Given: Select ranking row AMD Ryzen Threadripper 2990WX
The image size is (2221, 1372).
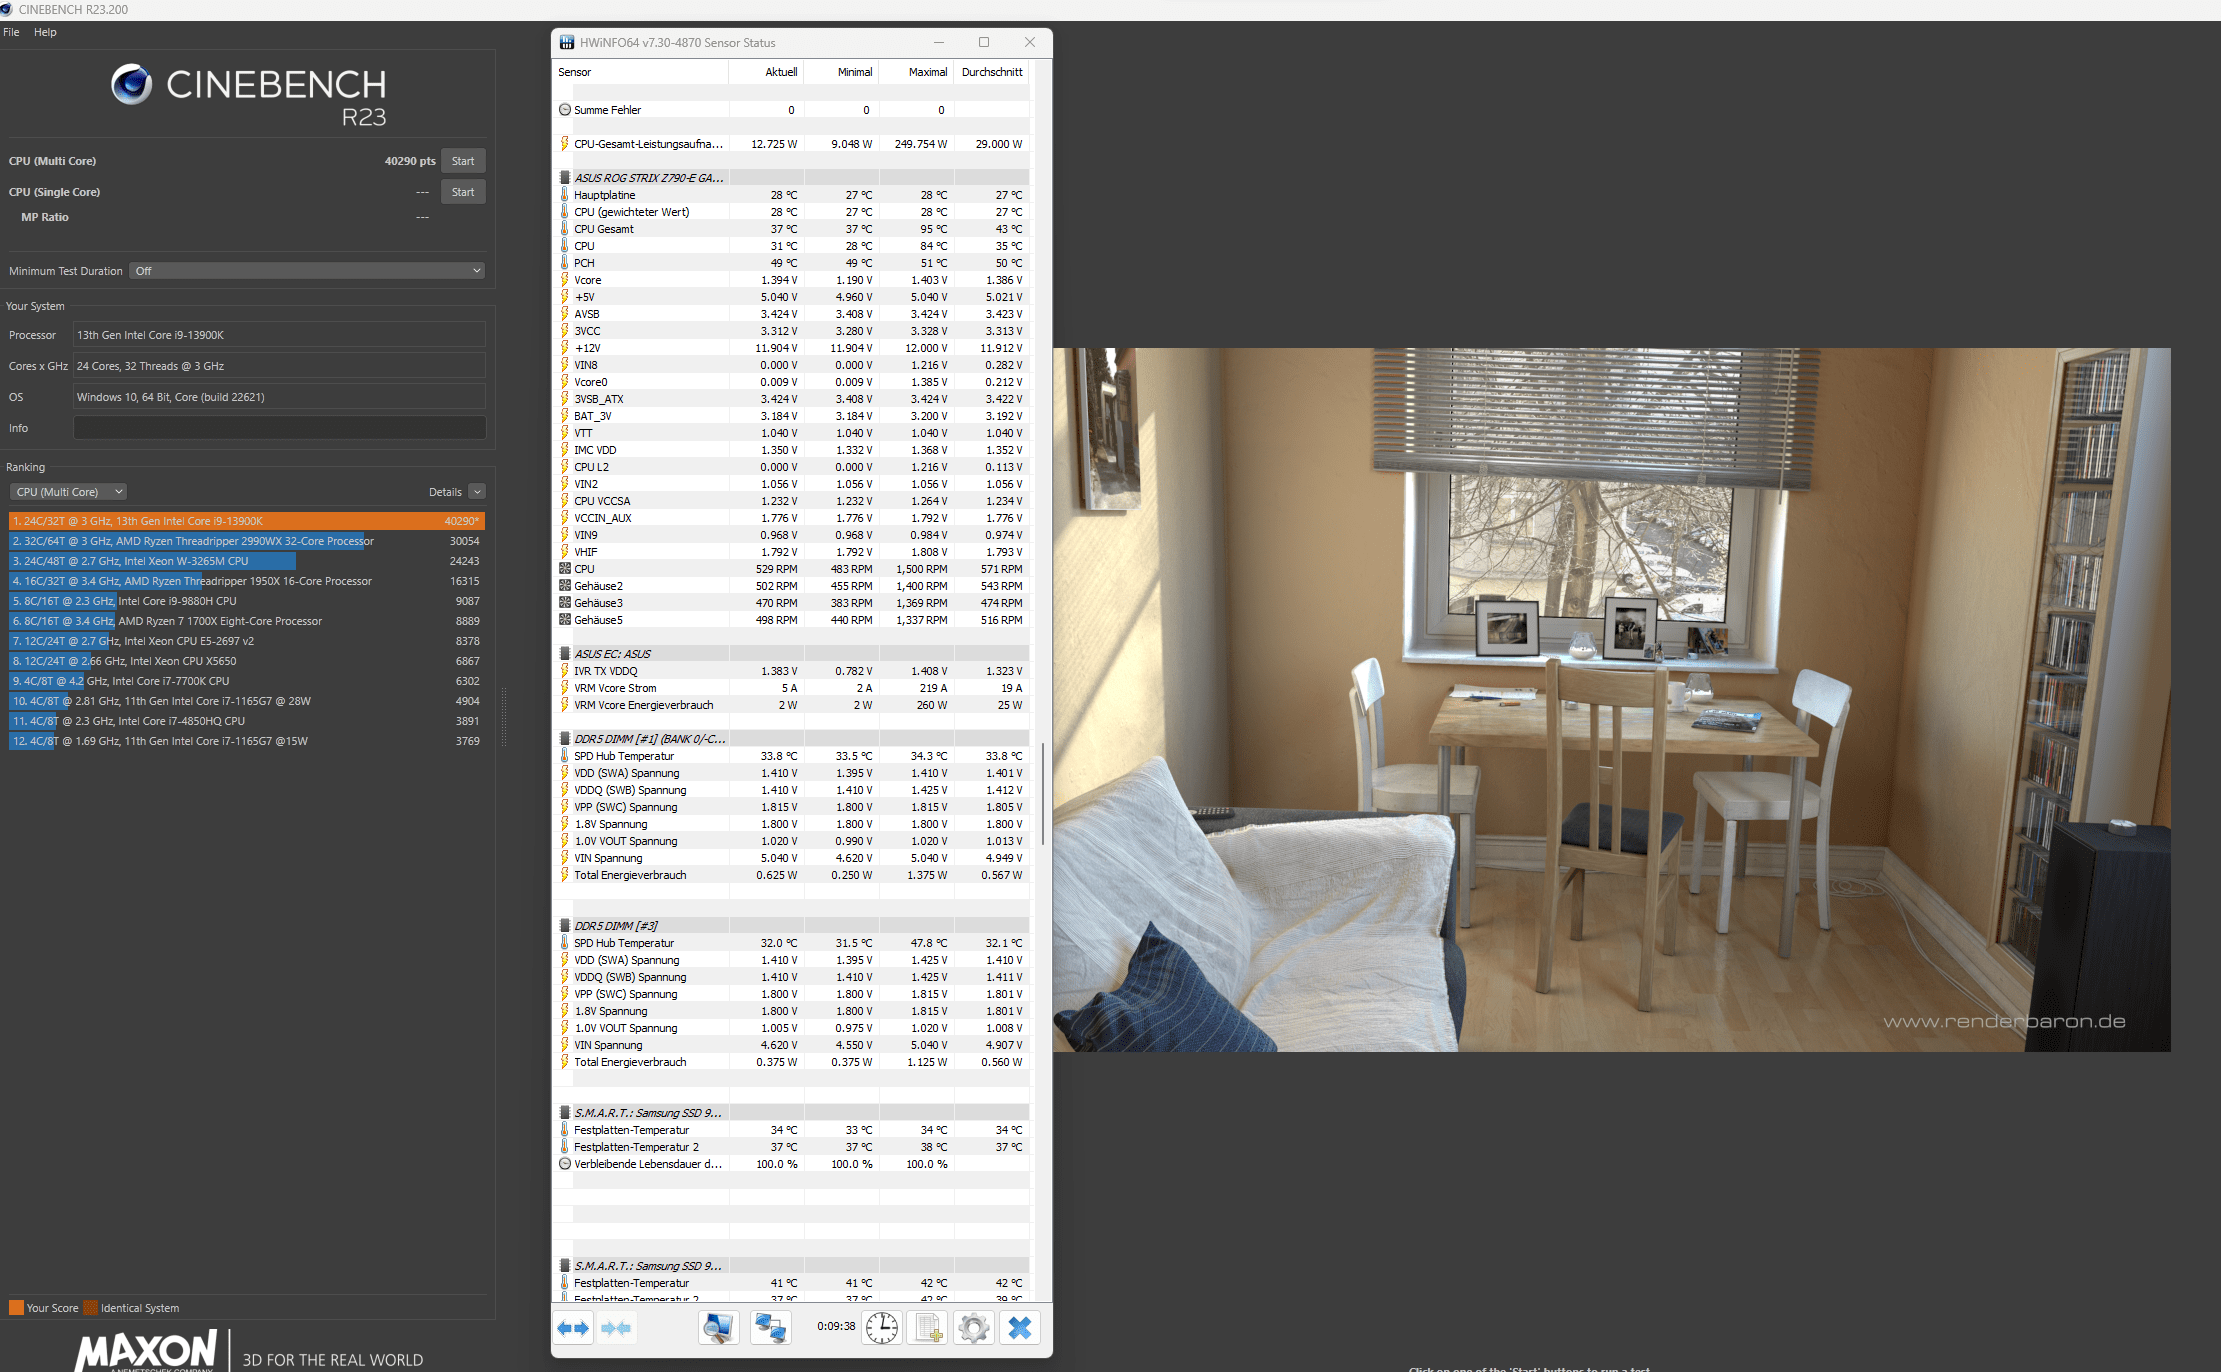Looking at the screenshot, I should tap(247, 541).
